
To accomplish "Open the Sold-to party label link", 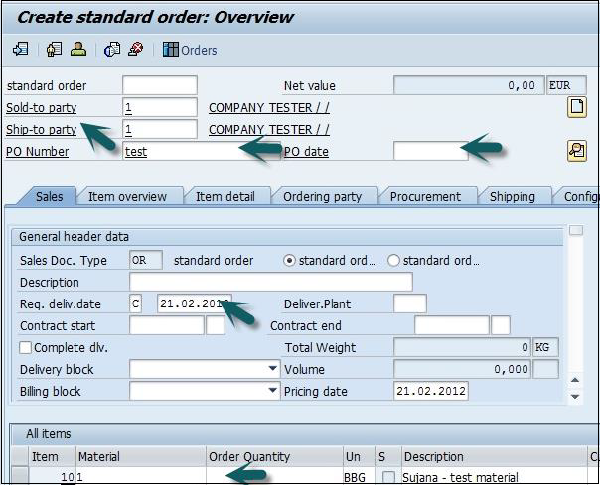I will [41, 108].
